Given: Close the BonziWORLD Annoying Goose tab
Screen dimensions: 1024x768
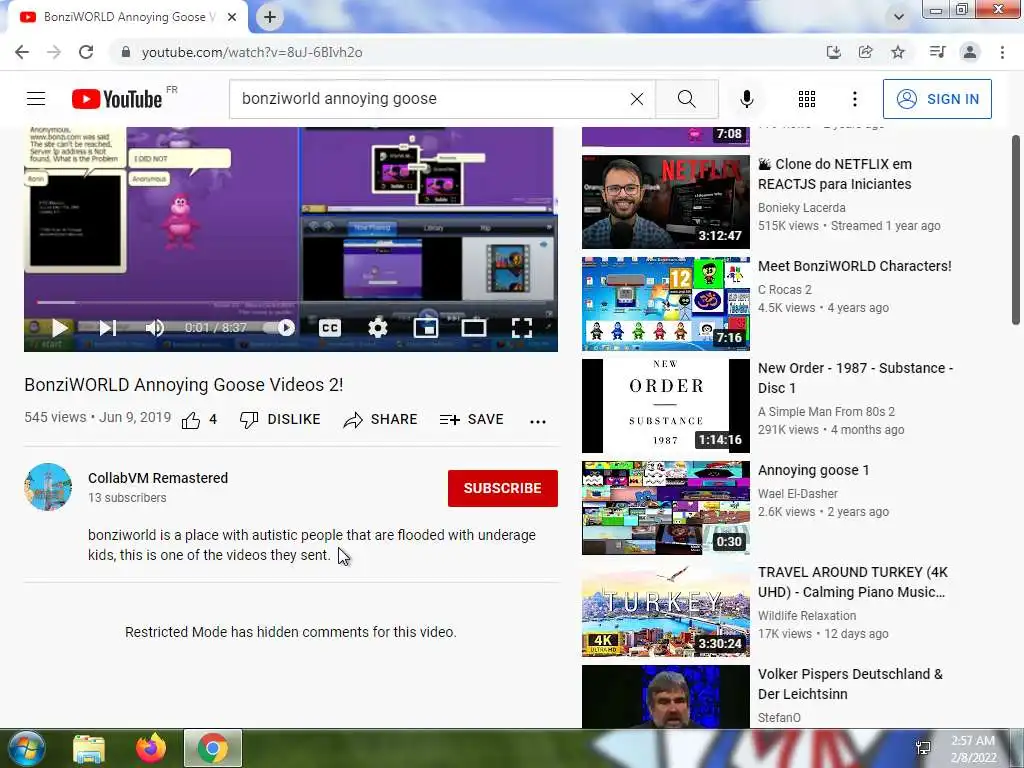Looking at the screenshot, I should (x=232, y=17).
